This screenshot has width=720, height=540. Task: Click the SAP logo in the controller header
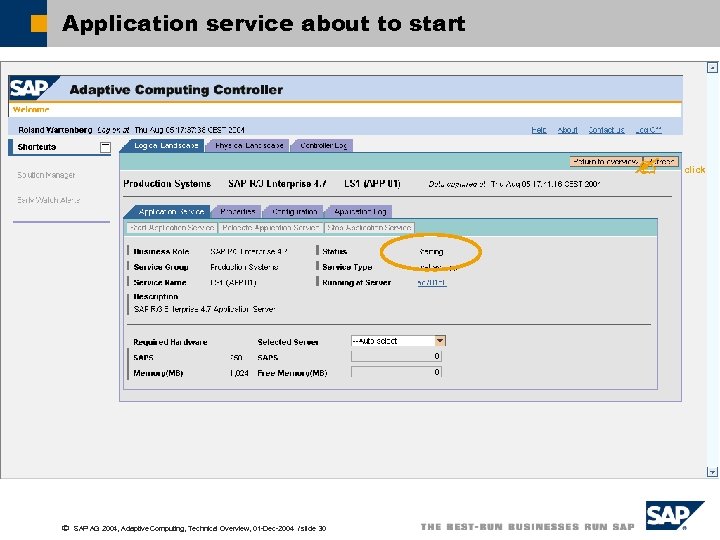(x=33, y=88)
